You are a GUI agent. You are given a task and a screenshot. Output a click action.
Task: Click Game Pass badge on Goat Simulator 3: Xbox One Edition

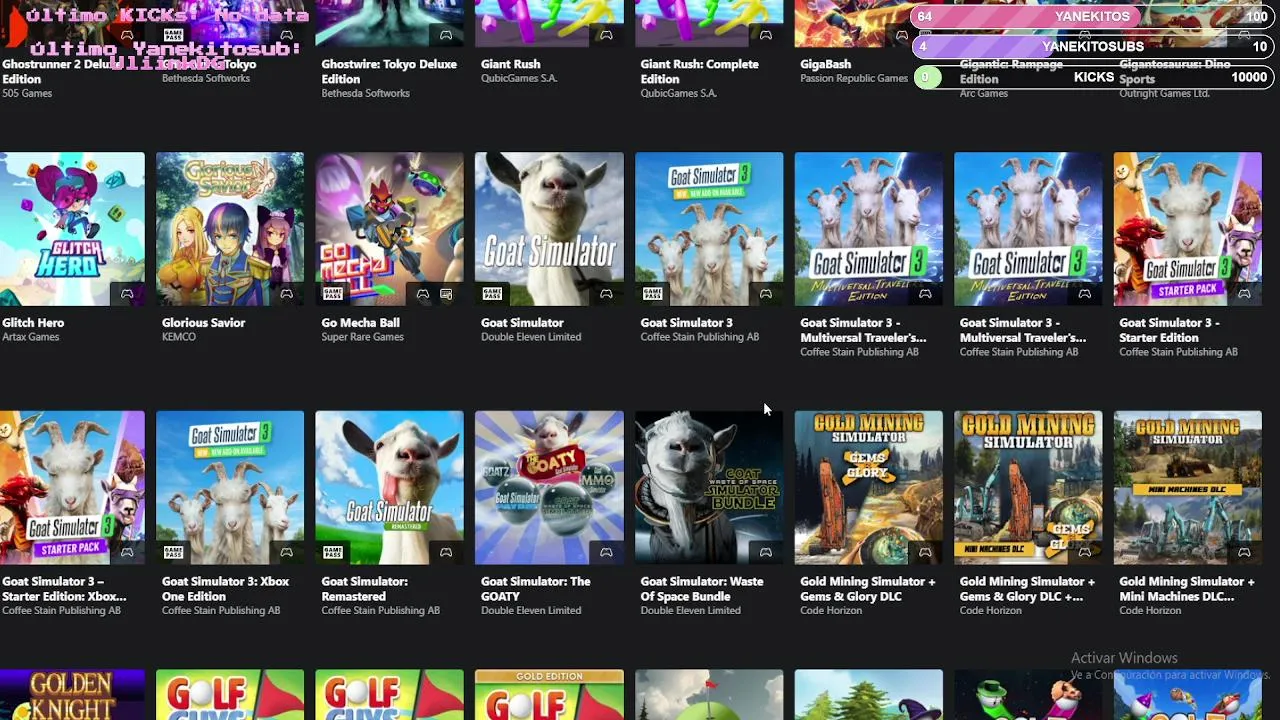coord(173,552)
